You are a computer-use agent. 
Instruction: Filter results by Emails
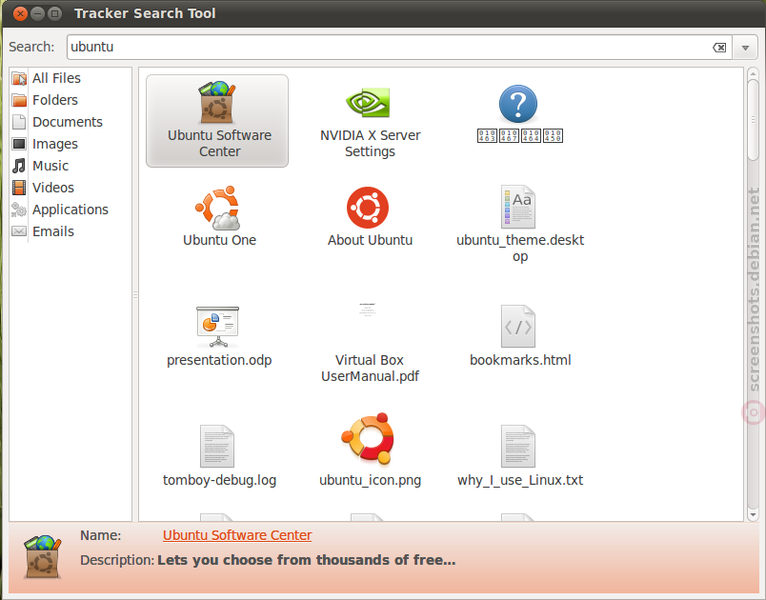point(53,231)
